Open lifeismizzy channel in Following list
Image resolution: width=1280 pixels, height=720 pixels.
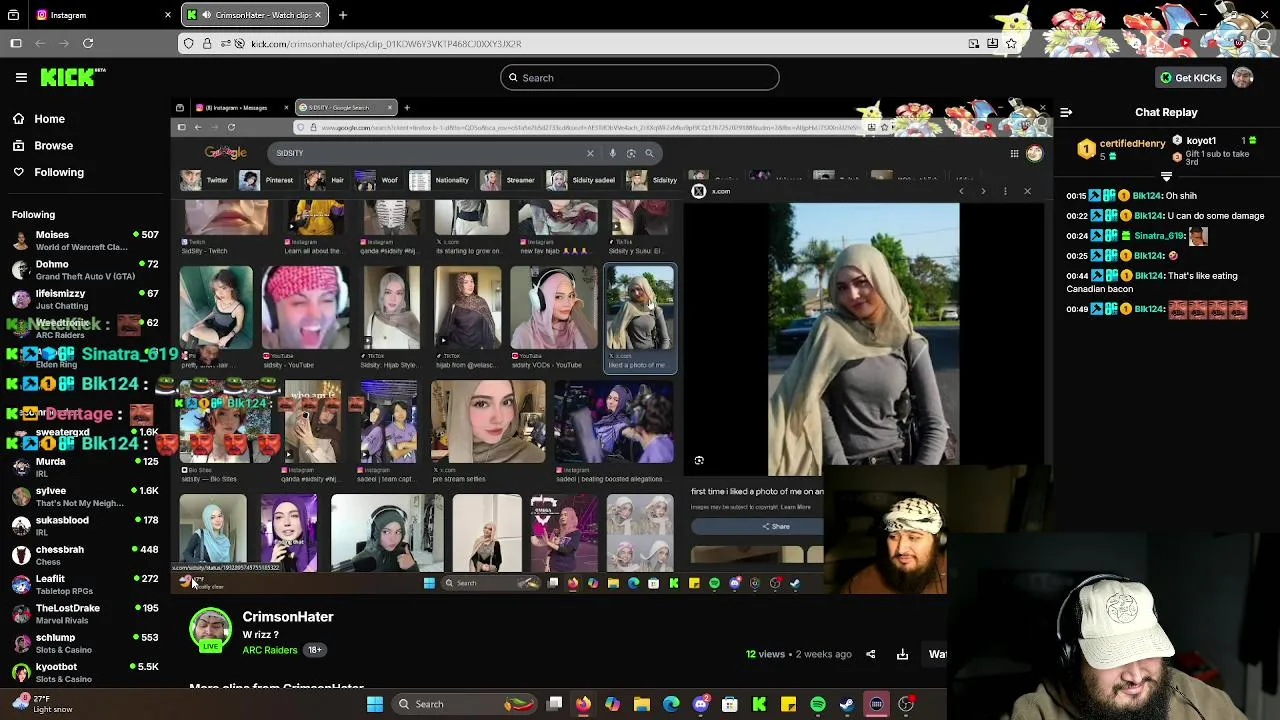(x=85, y=299)
